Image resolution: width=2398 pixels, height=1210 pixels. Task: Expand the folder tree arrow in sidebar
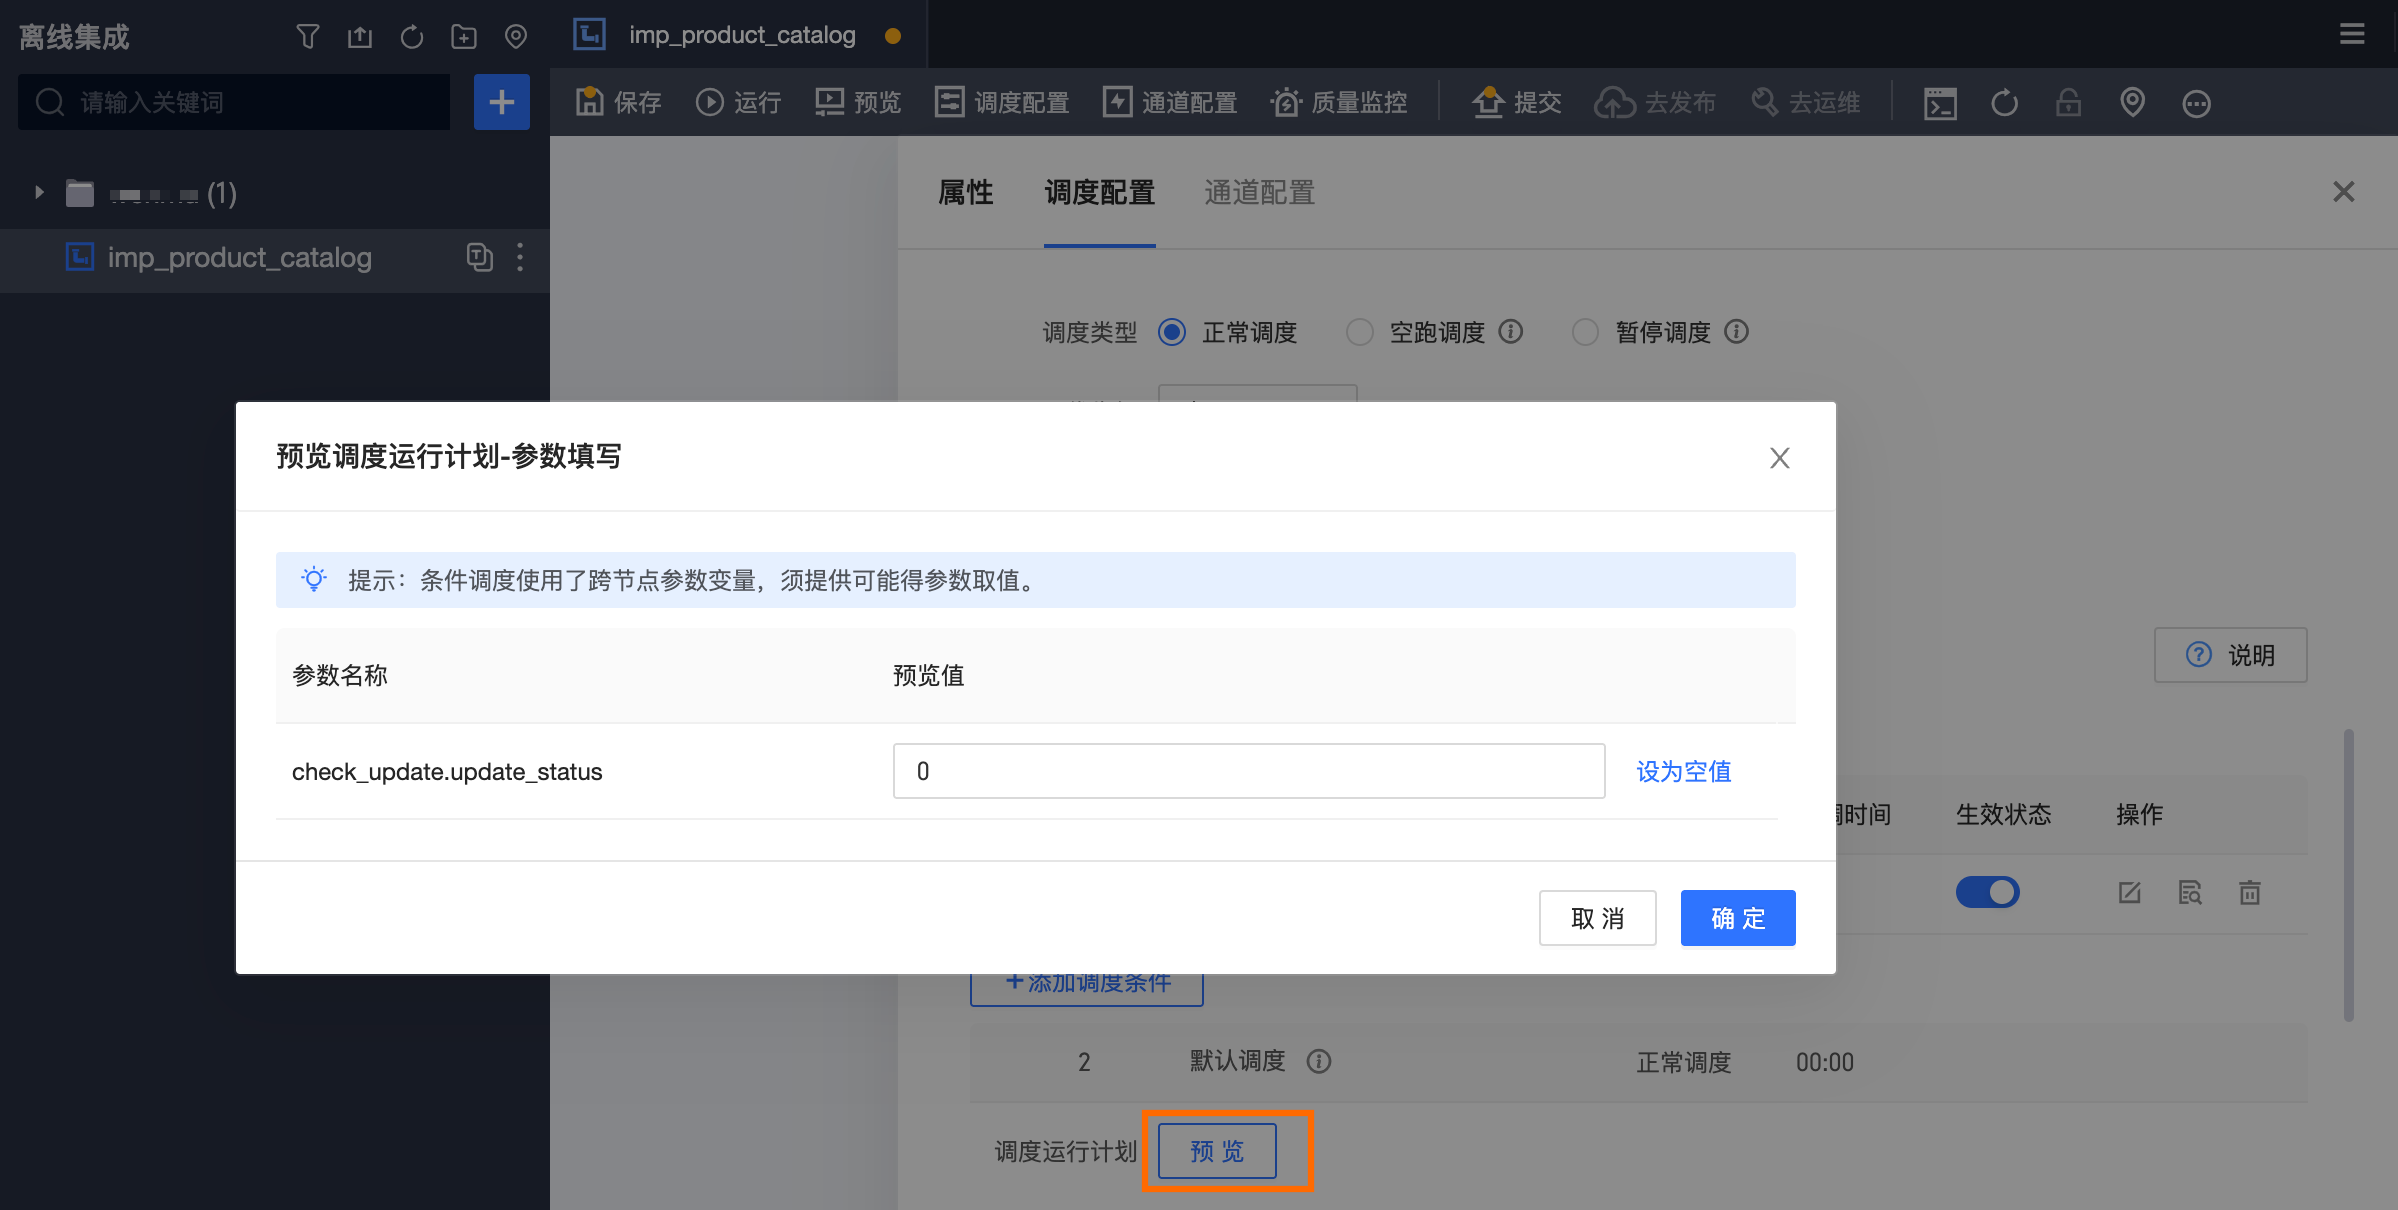(39, 192)
